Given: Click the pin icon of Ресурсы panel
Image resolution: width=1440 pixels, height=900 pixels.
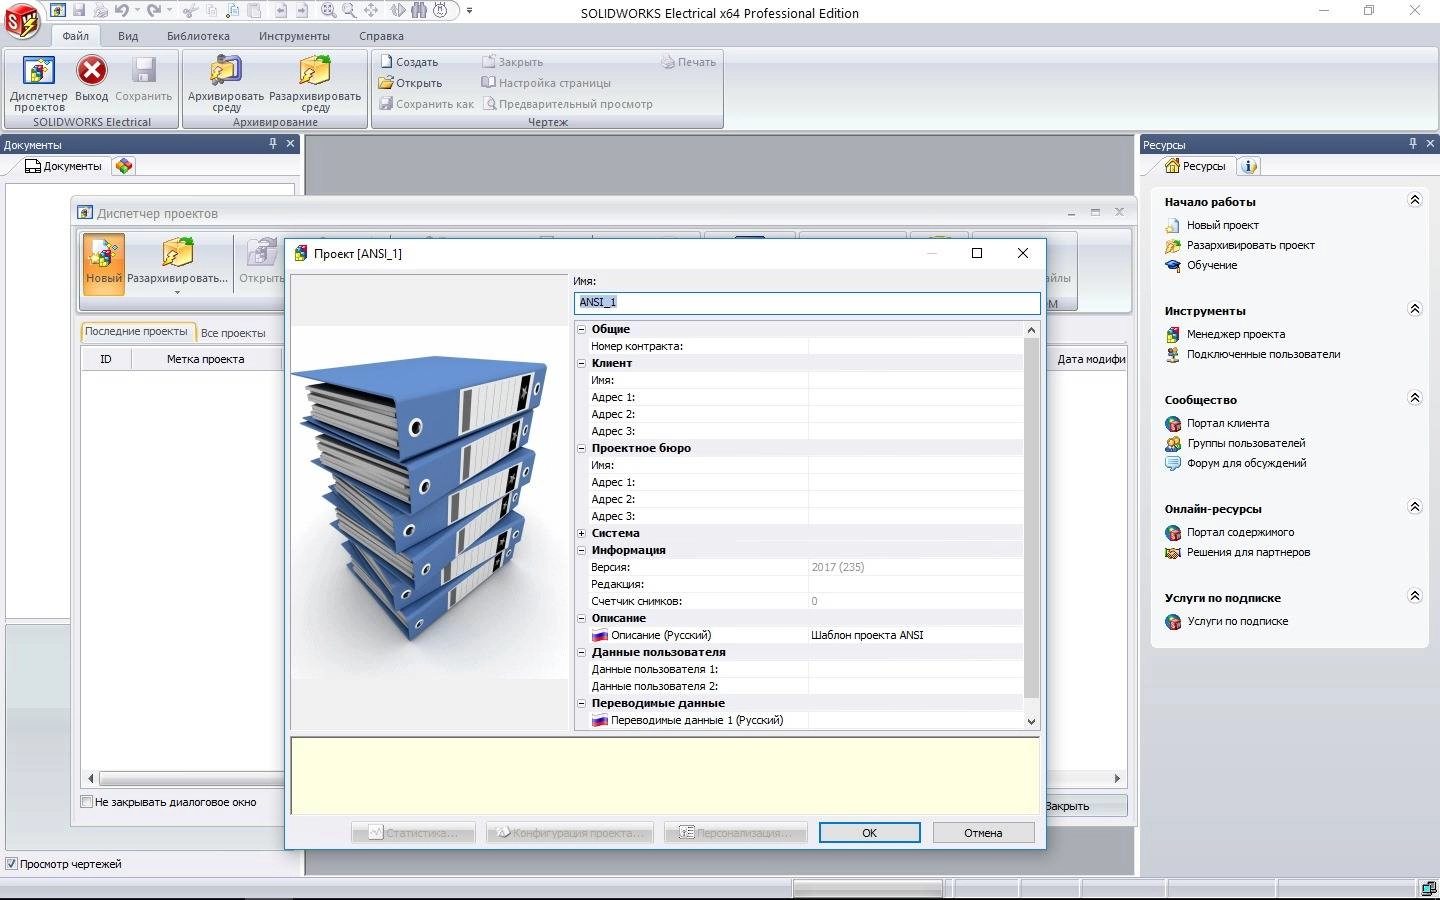Looking at the screenshot, I should 1413,144.
